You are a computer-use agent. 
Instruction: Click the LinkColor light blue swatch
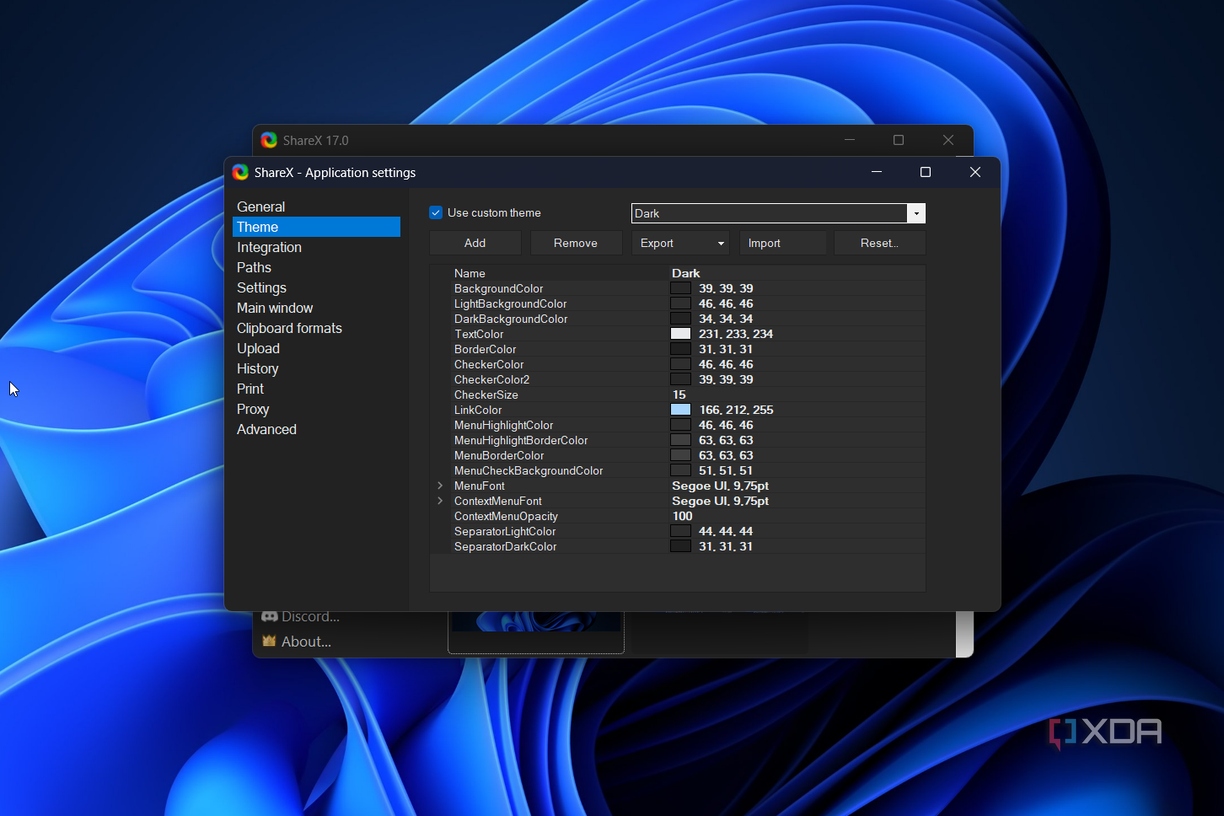681,410
